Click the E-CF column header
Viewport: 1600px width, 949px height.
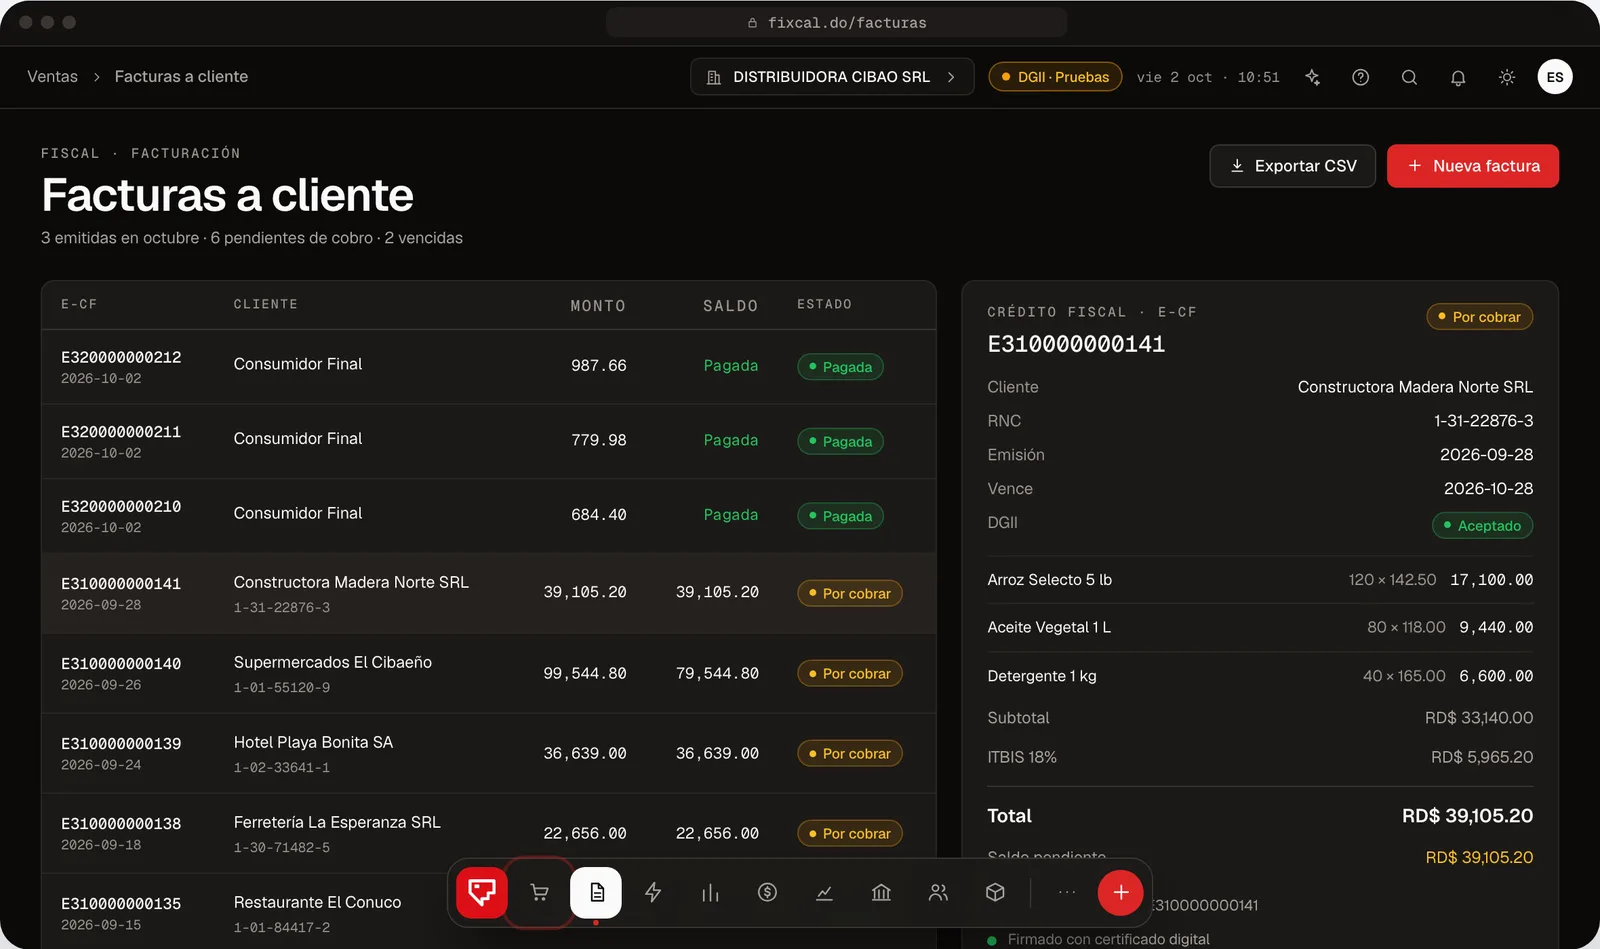coord(79,304)
